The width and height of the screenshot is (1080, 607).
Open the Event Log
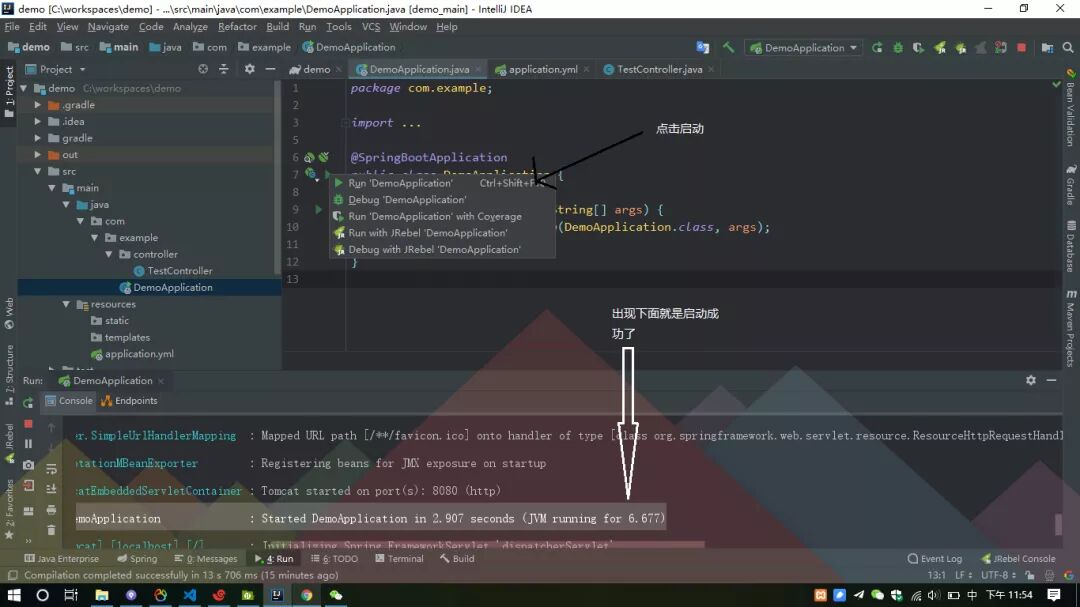pos(935,559)
